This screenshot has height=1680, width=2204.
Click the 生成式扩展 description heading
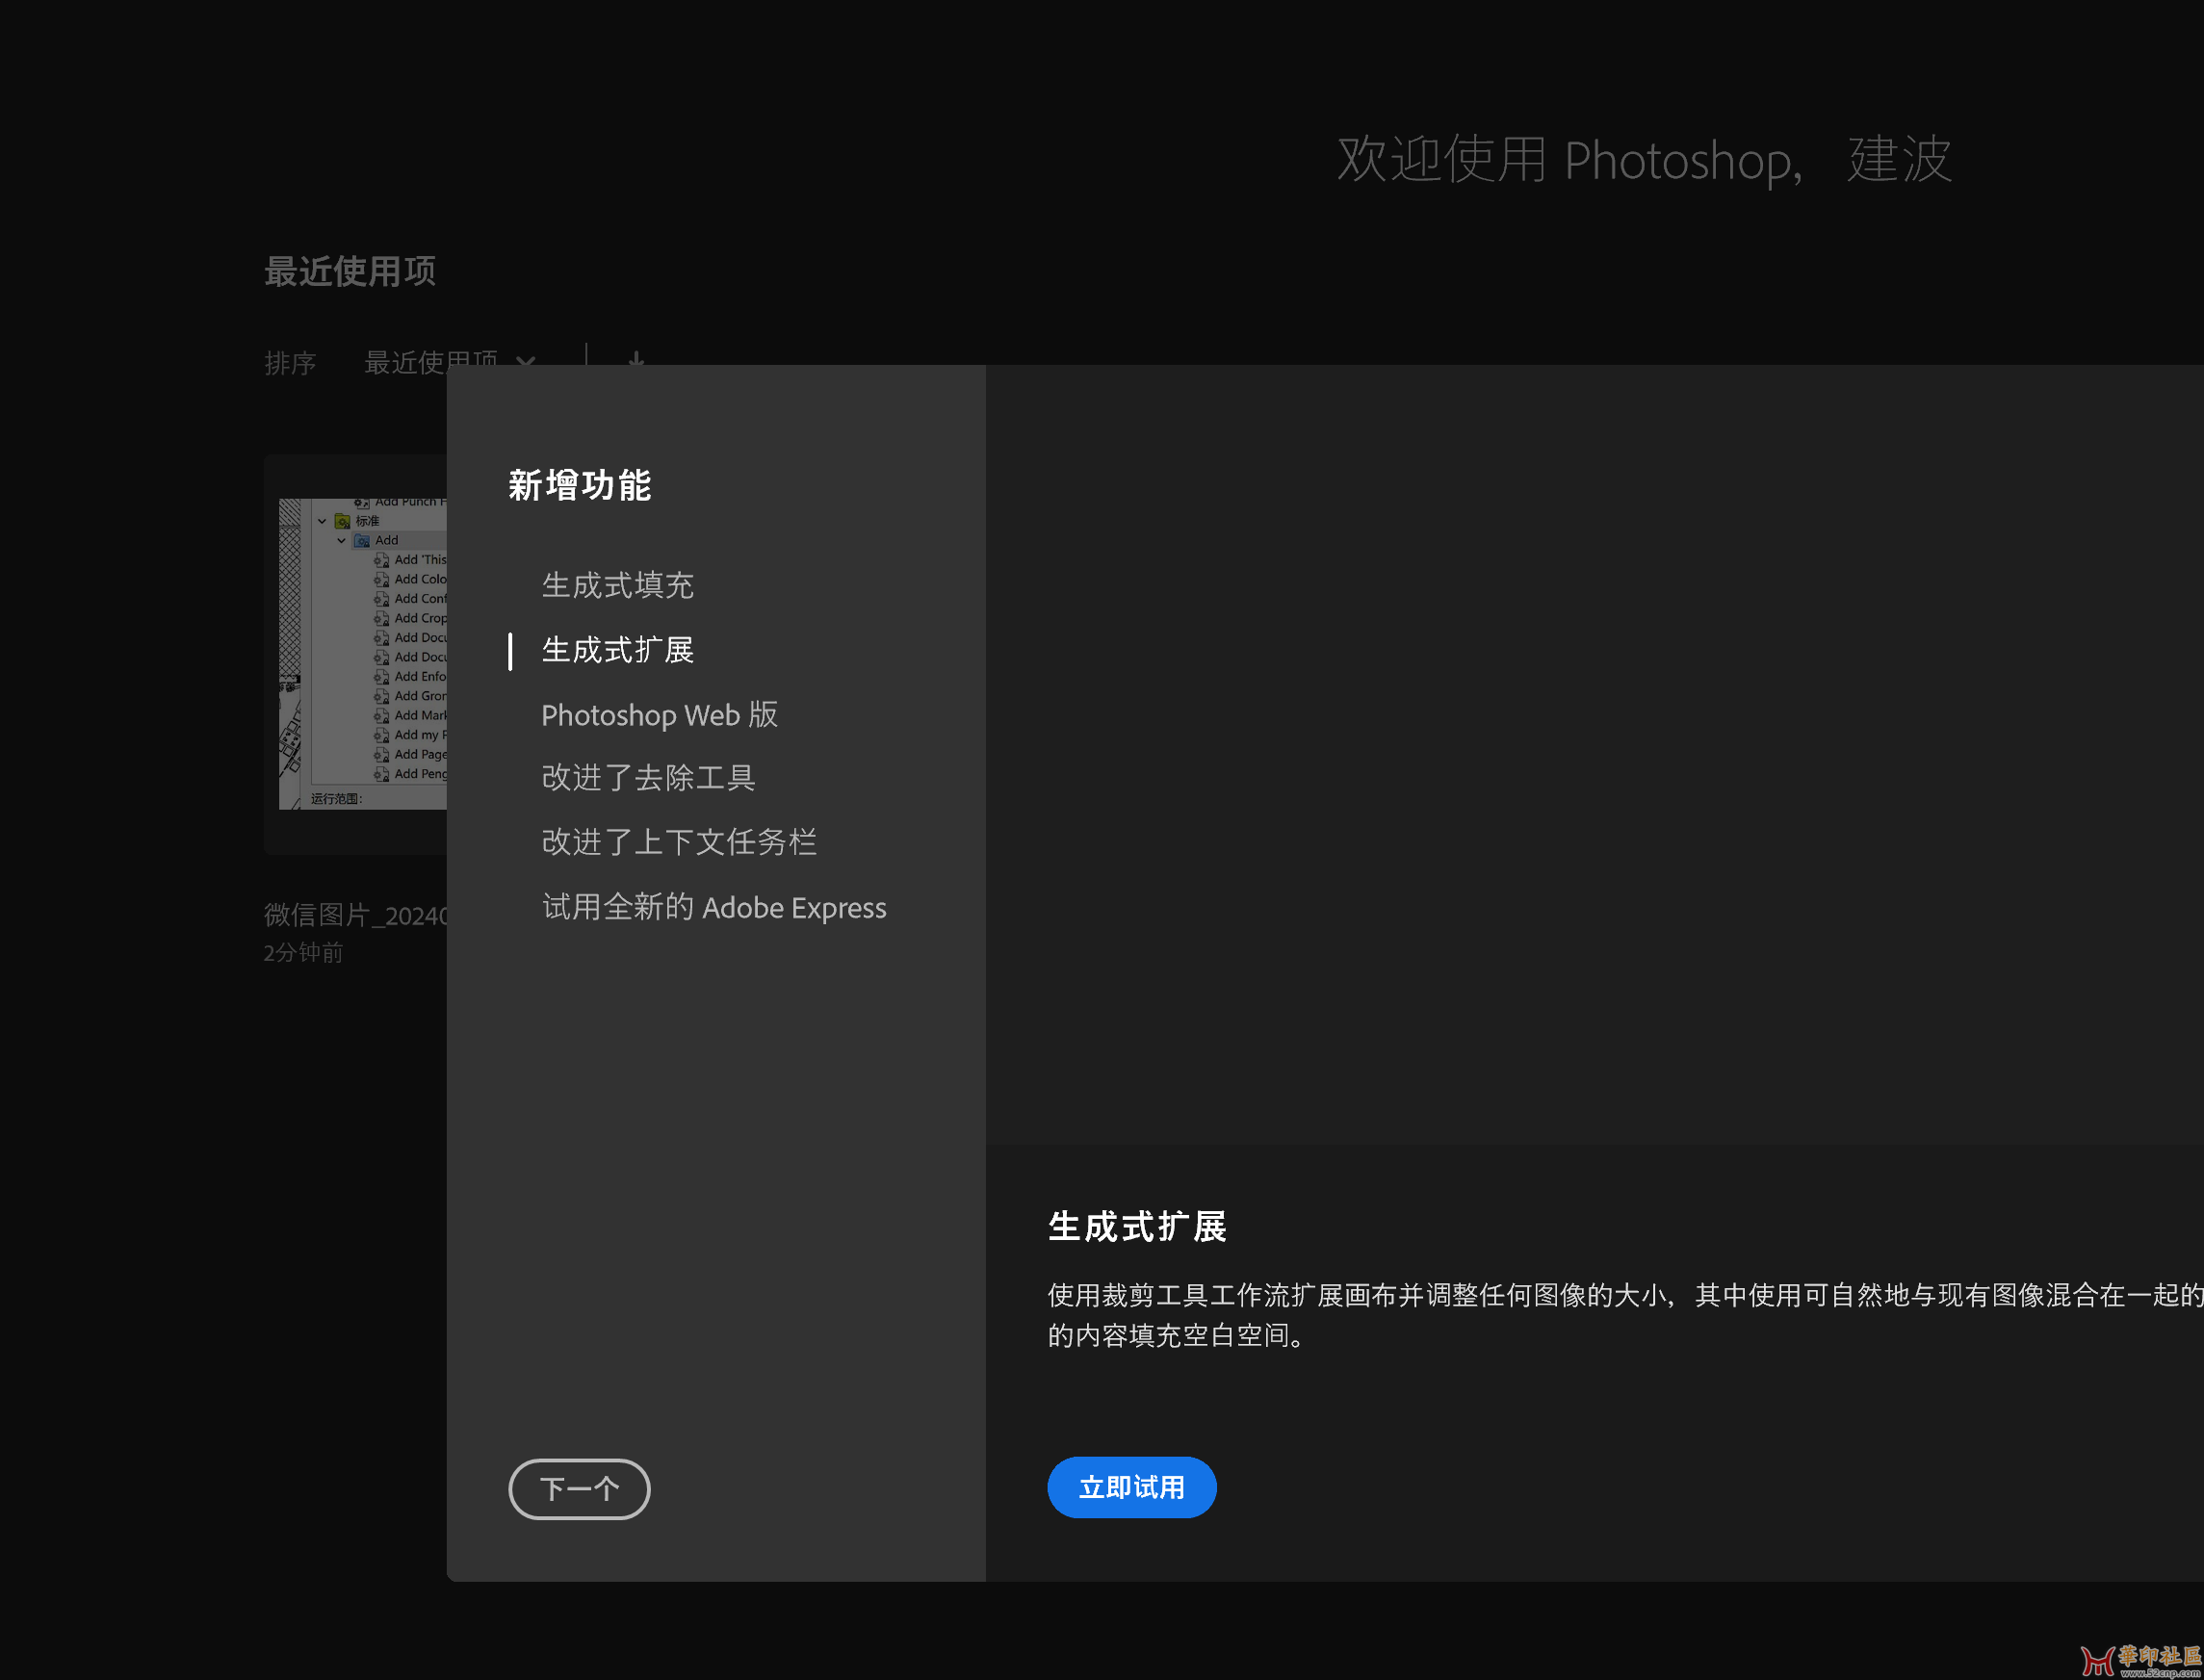[x=1137, y=1226]
